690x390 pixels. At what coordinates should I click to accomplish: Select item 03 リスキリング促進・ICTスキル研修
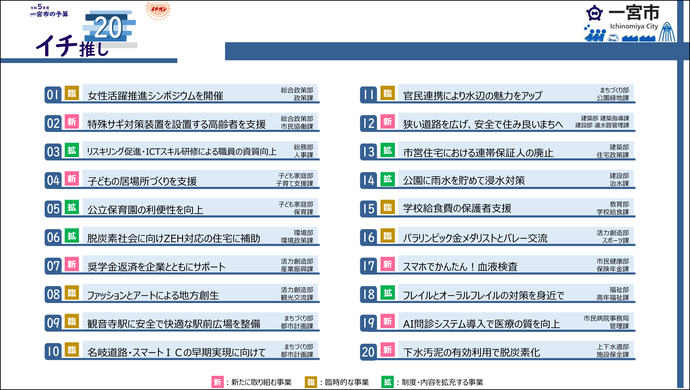182,151
